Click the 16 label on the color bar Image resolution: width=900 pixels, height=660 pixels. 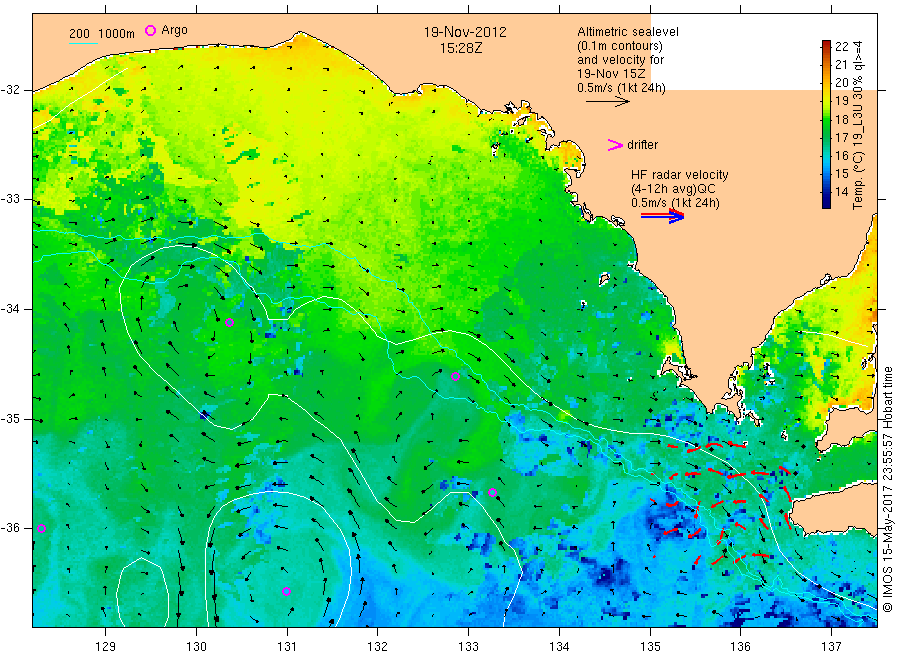841,156
